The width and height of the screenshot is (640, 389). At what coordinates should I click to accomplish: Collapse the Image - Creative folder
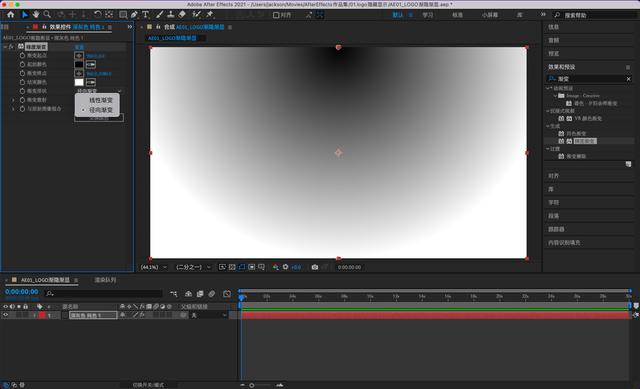pyautogui.click(x=555, y=96)
